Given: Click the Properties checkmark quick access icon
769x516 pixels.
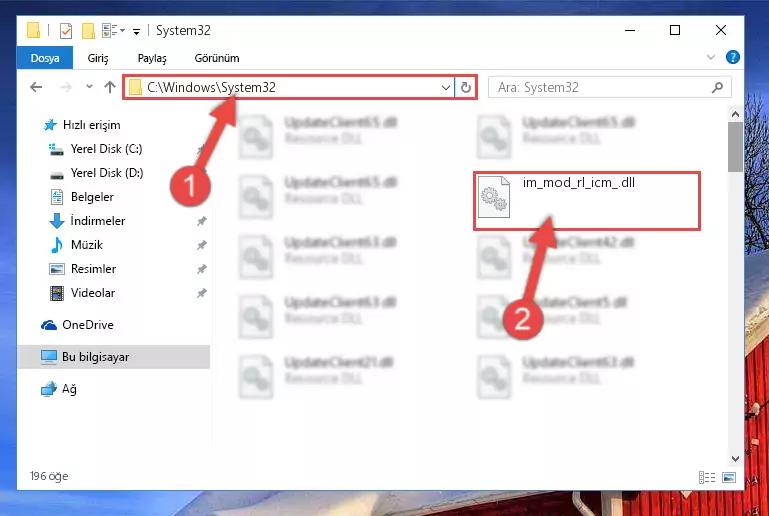Looking at the screenshot, I should coord(66,31).
